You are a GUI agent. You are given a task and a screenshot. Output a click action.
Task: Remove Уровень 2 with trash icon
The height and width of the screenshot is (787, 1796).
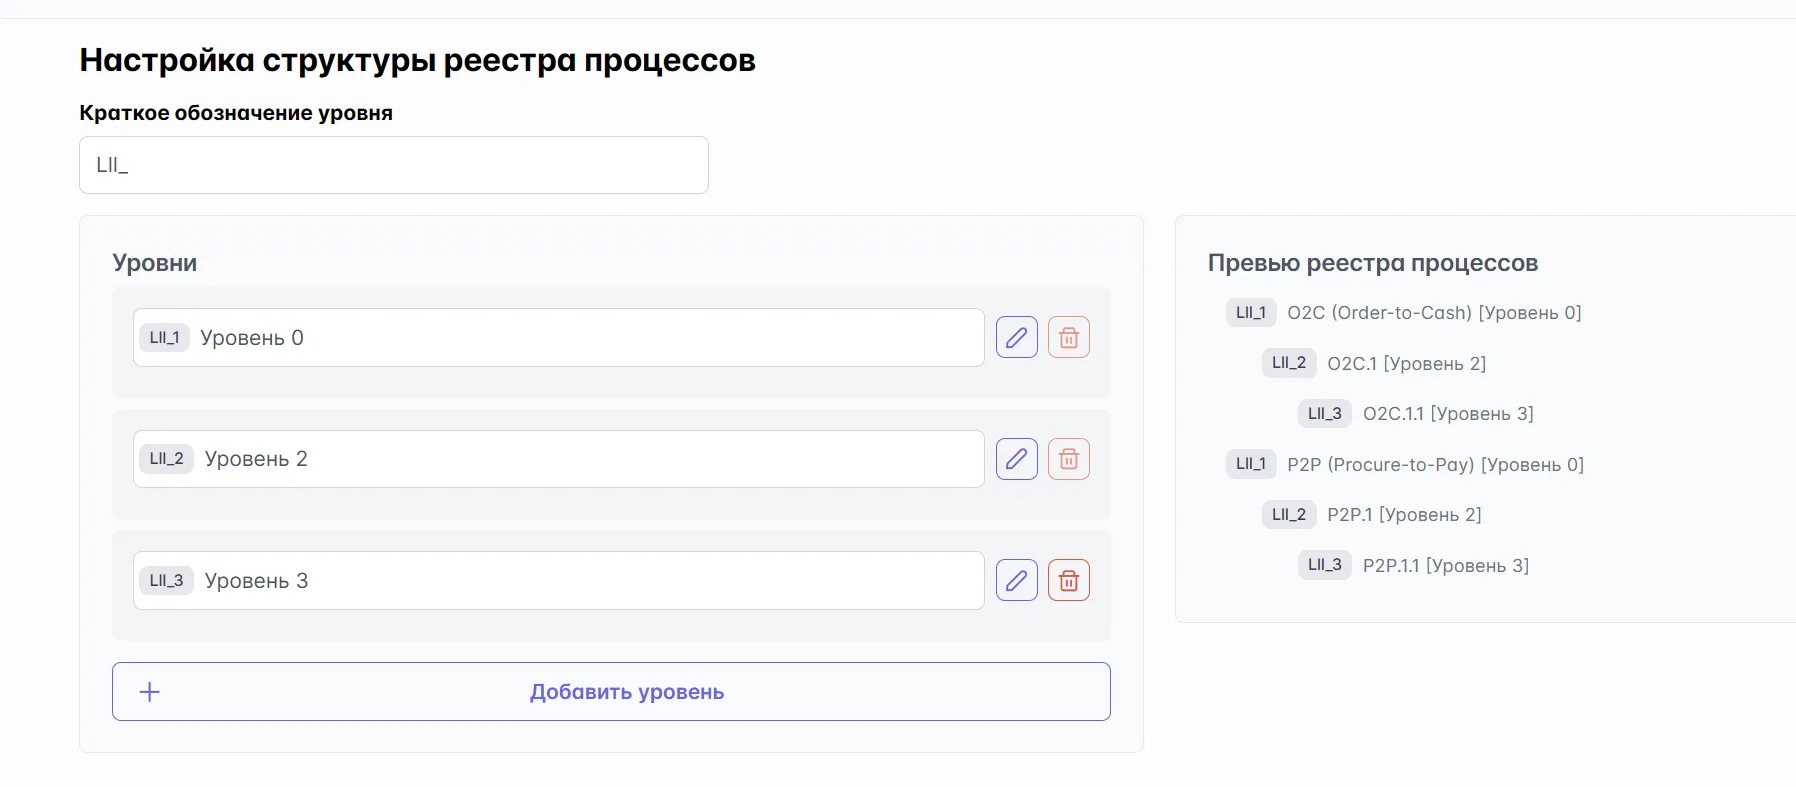pyautogui.click(x=1068, y=459)
